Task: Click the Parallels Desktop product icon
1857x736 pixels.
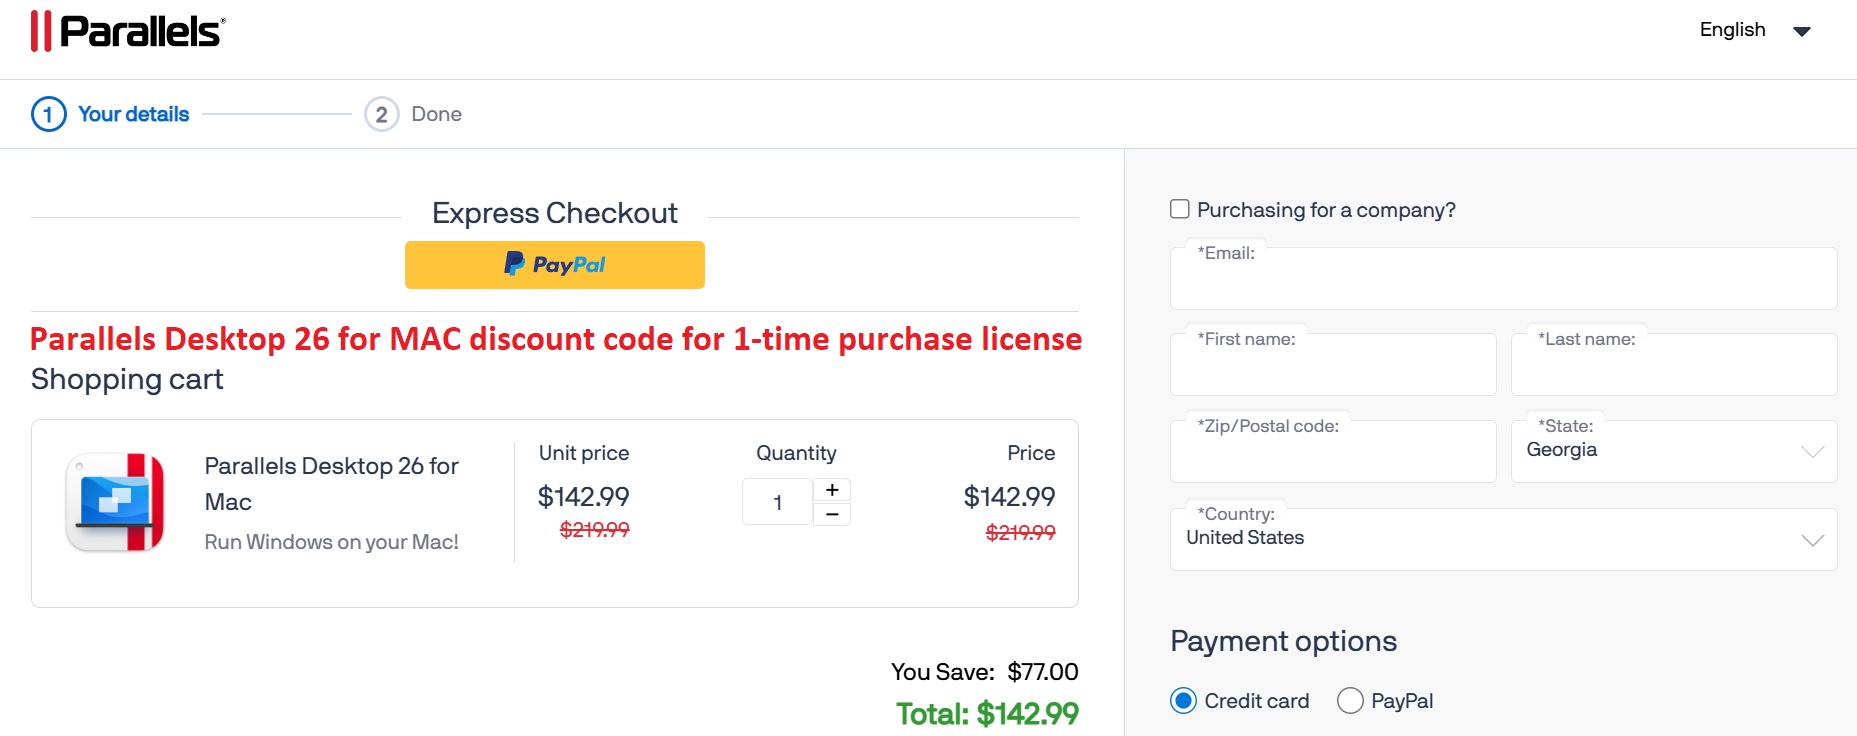Action: [x=115, y=502]
